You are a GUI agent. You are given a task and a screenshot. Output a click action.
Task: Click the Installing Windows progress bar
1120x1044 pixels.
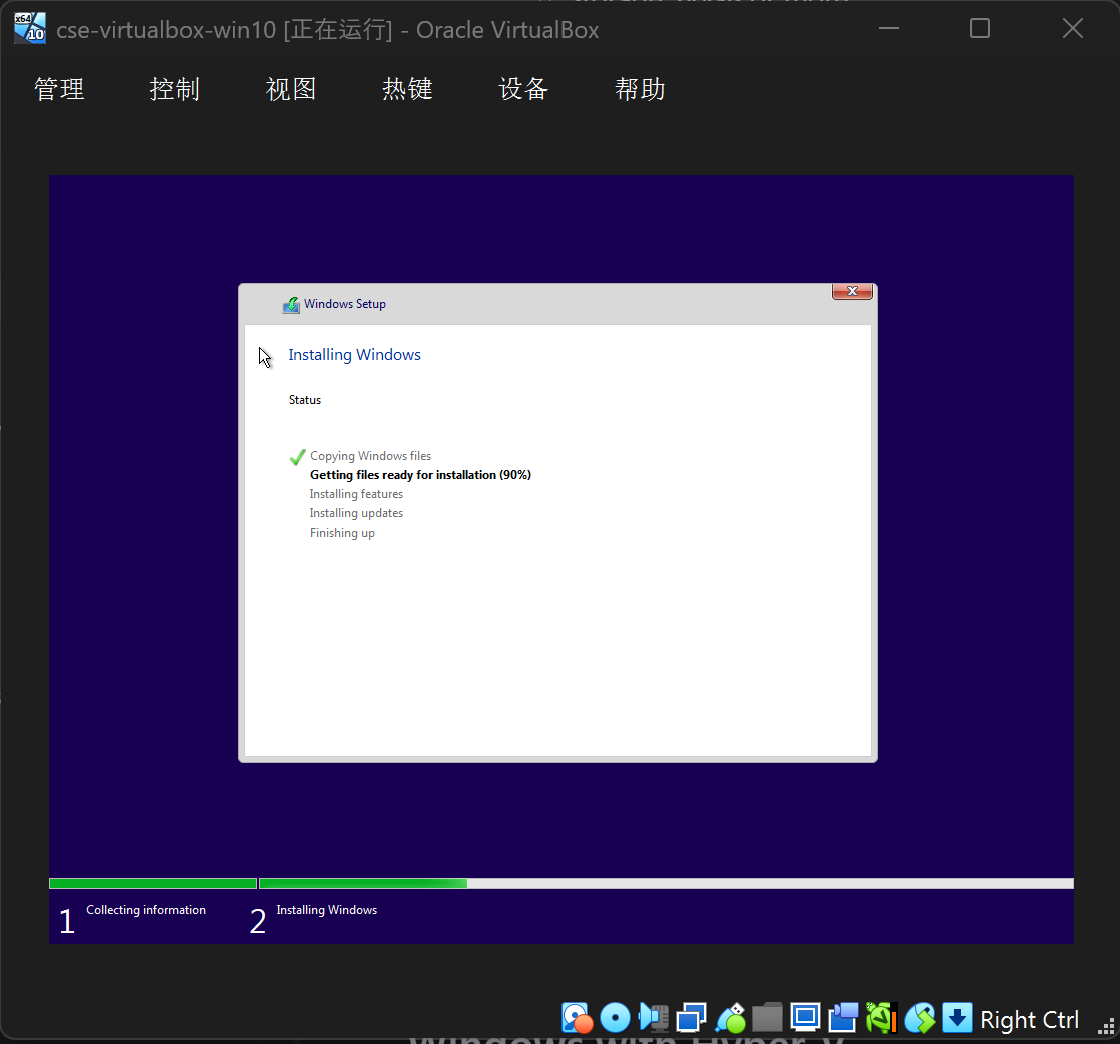point(665,883)
